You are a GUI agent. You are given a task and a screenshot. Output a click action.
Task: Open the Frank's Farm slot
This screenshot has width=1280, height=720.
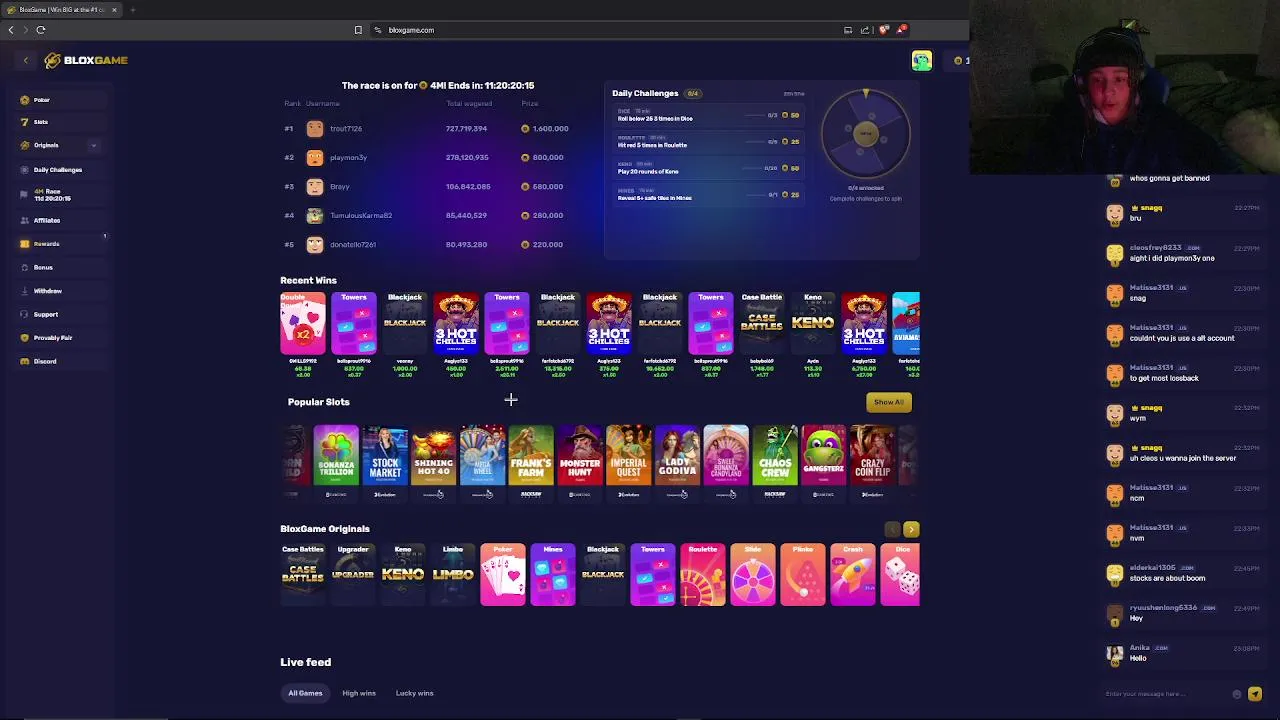531,462
